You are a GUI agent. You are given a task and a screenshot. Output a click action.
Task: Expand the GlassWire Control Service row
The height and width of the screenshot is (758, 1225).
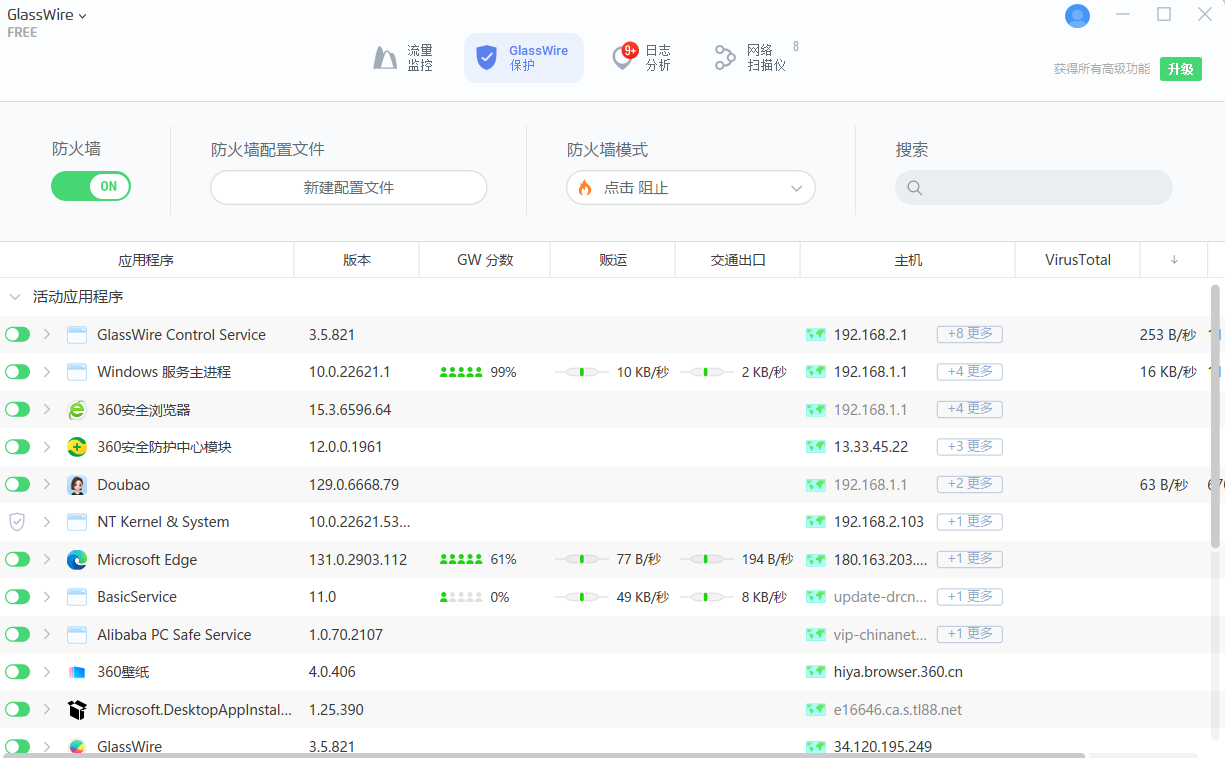(46, 333)
